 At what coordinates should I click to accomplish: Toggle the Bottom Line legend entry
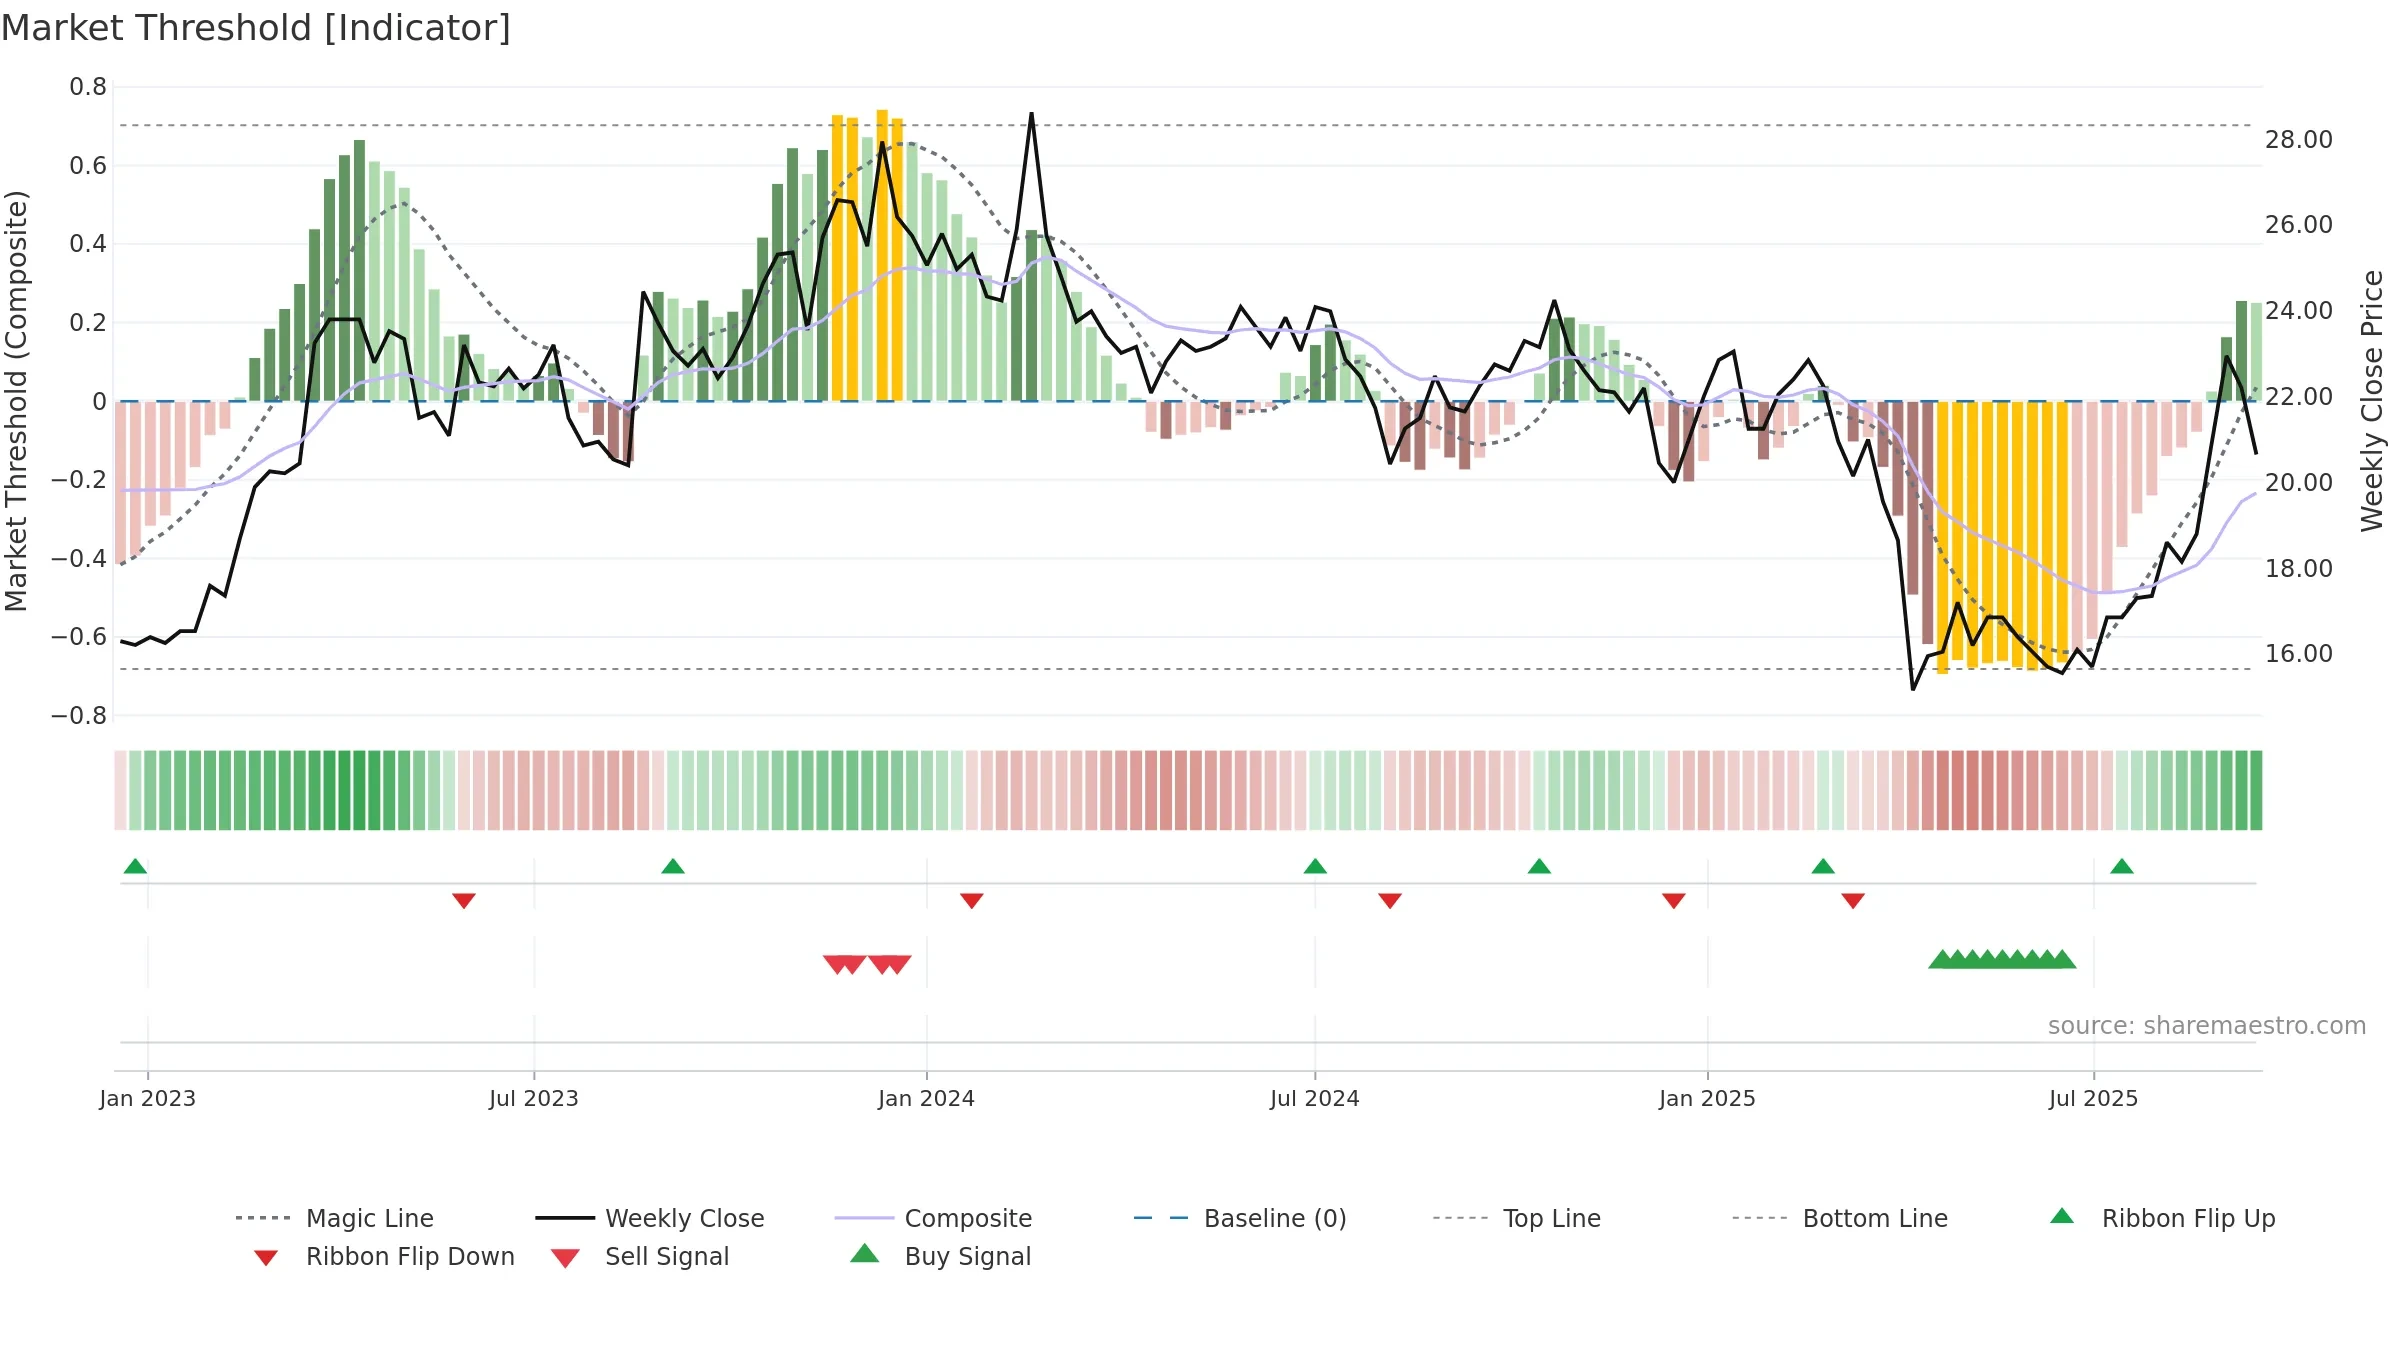(x=1840, y=1218)
